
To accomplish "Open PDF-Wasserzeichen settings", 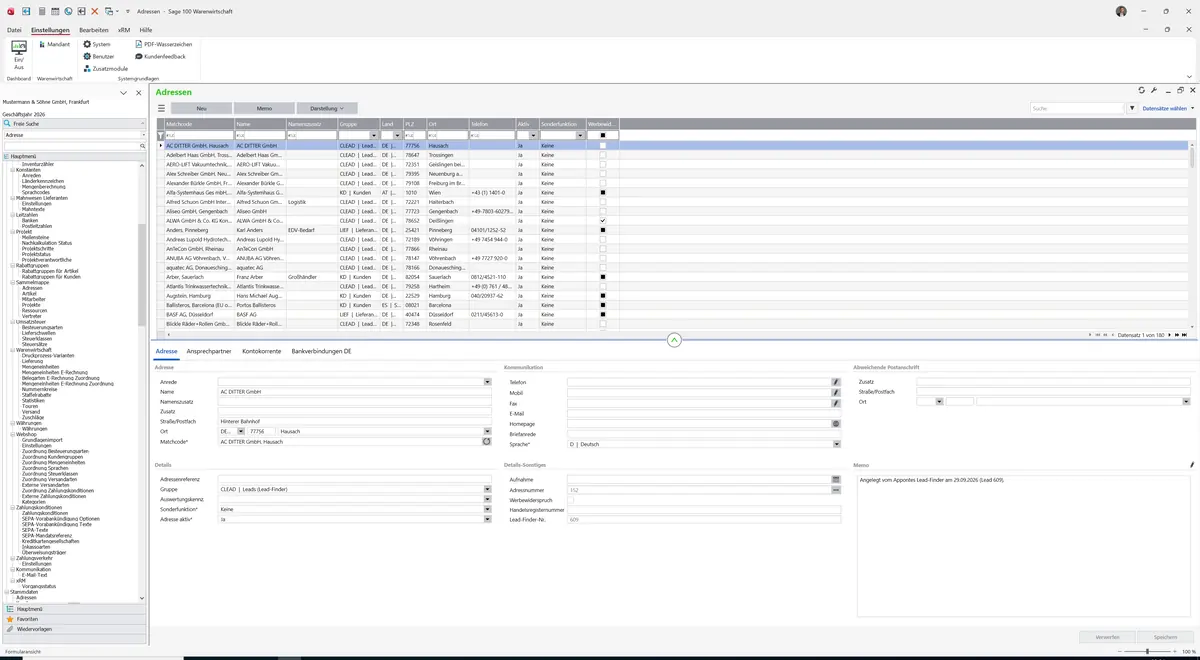I will click(163, 44).
